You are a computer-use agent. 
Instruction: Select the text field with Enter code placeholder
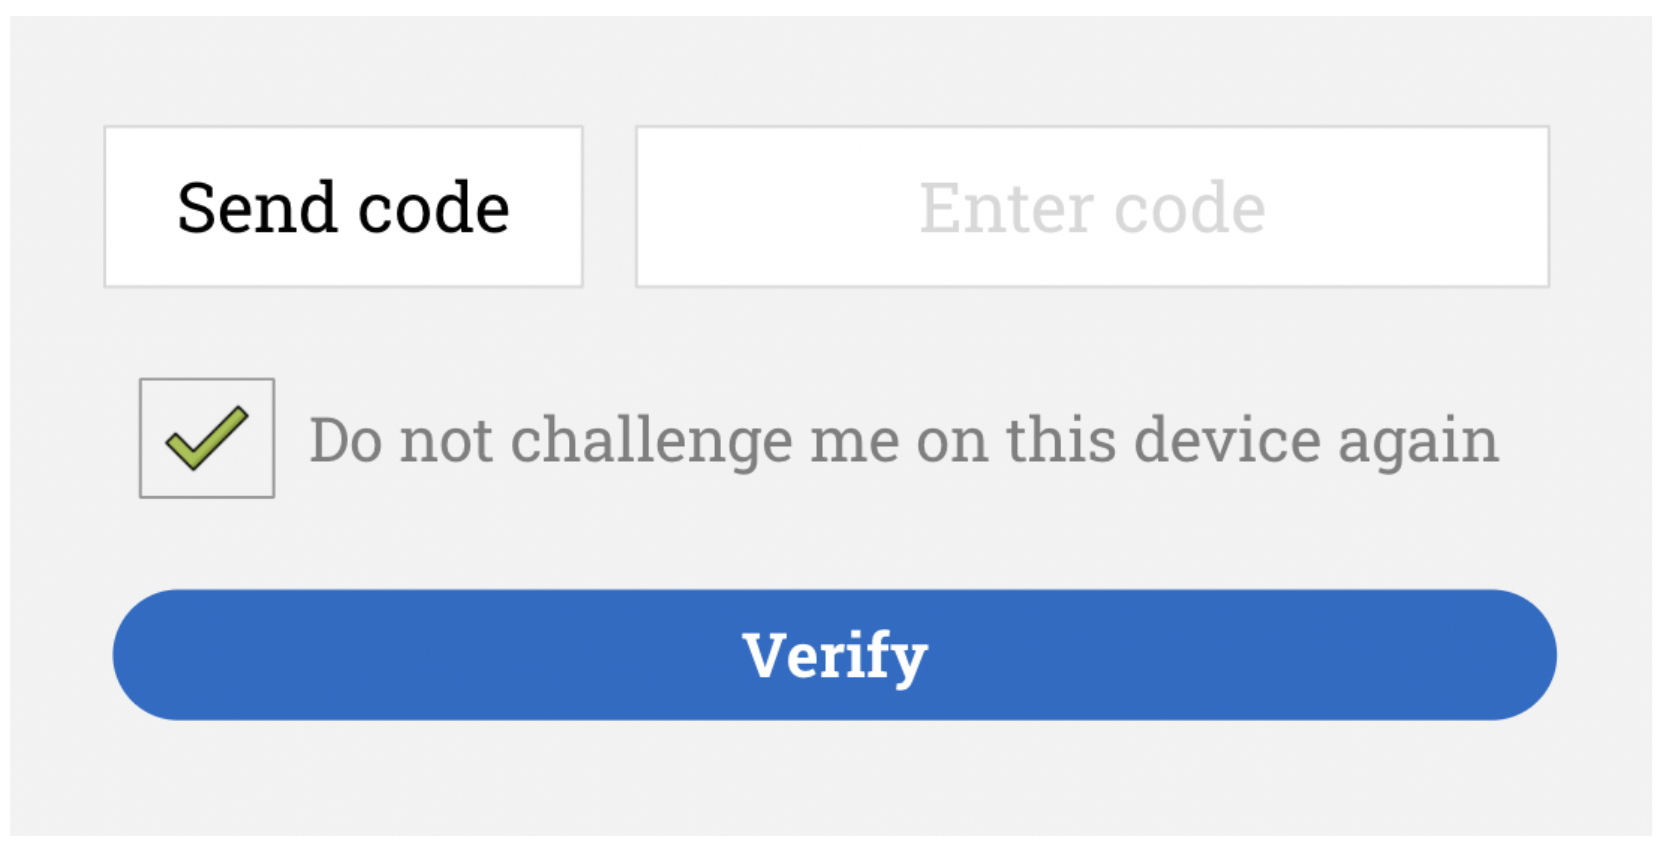tap(1092, 207)
